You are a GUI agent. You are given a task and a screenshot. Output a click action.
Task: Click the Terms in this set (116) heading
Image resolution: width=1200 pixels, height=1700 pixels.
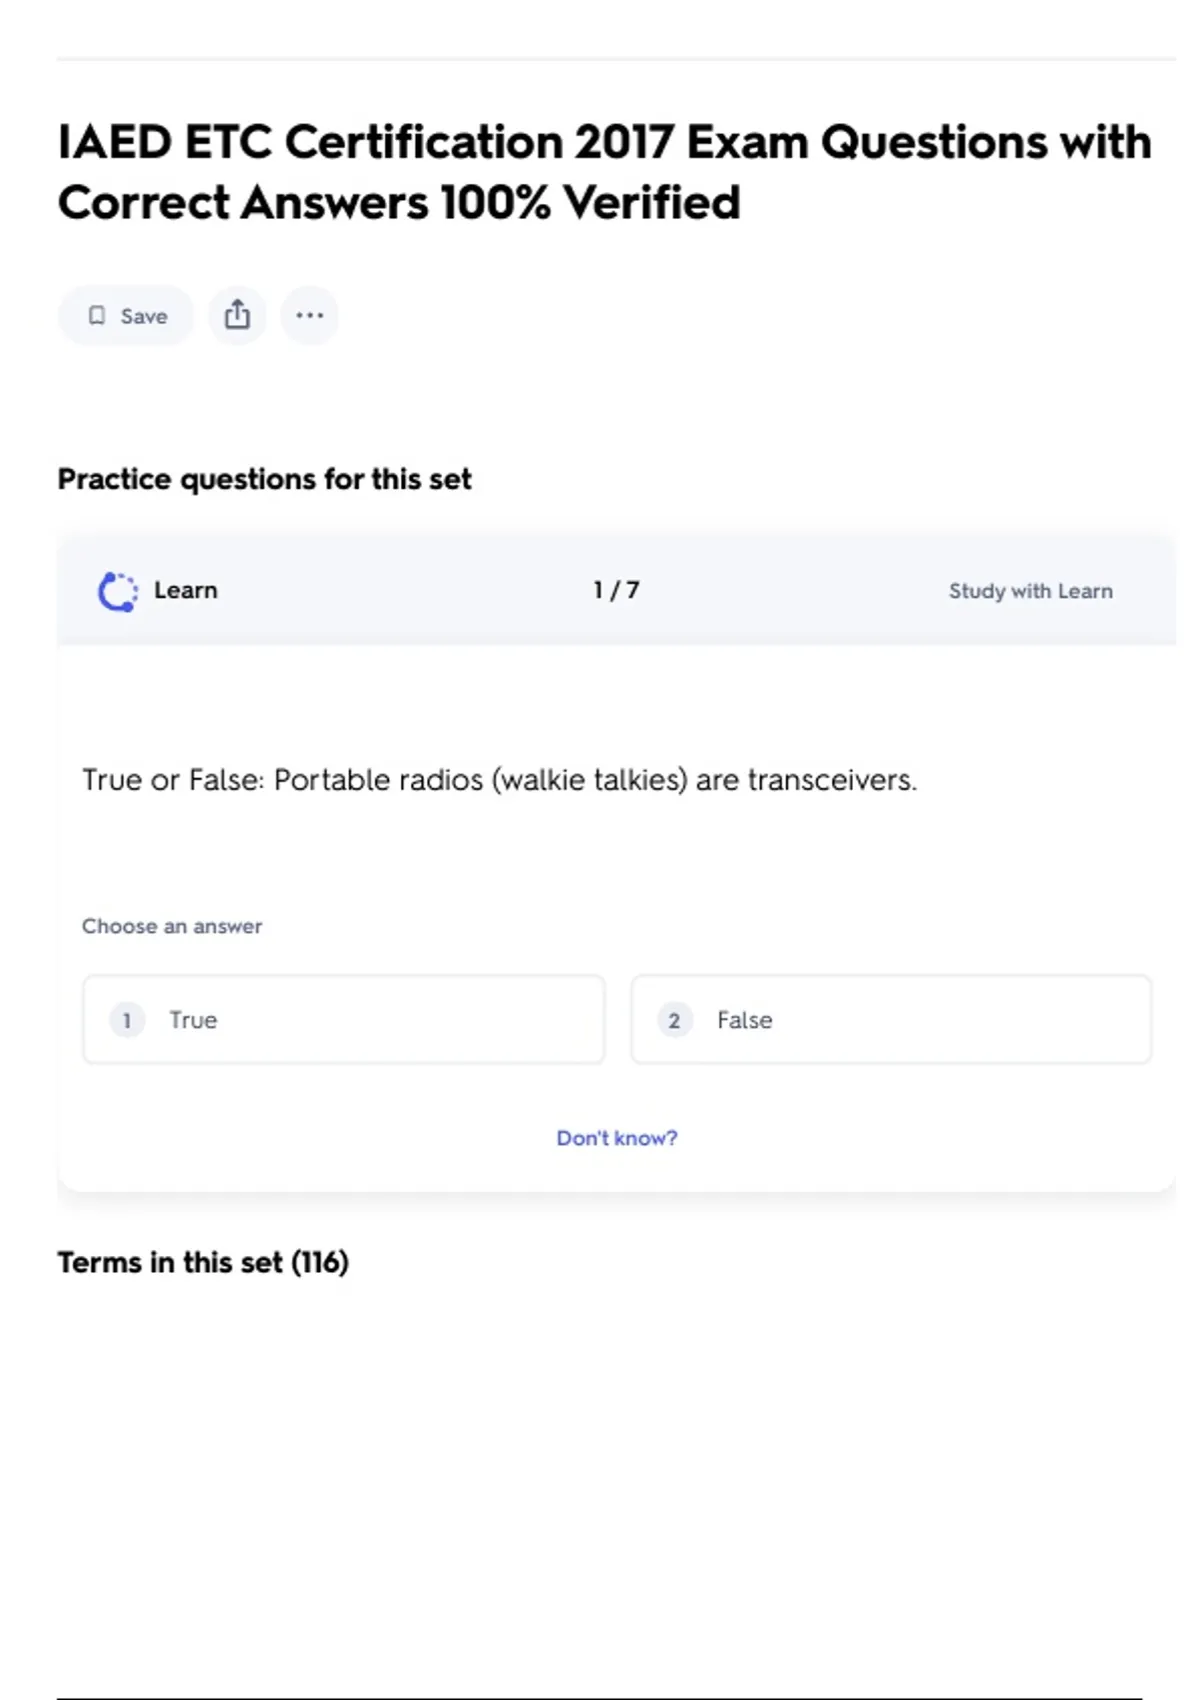point(203,1262)
